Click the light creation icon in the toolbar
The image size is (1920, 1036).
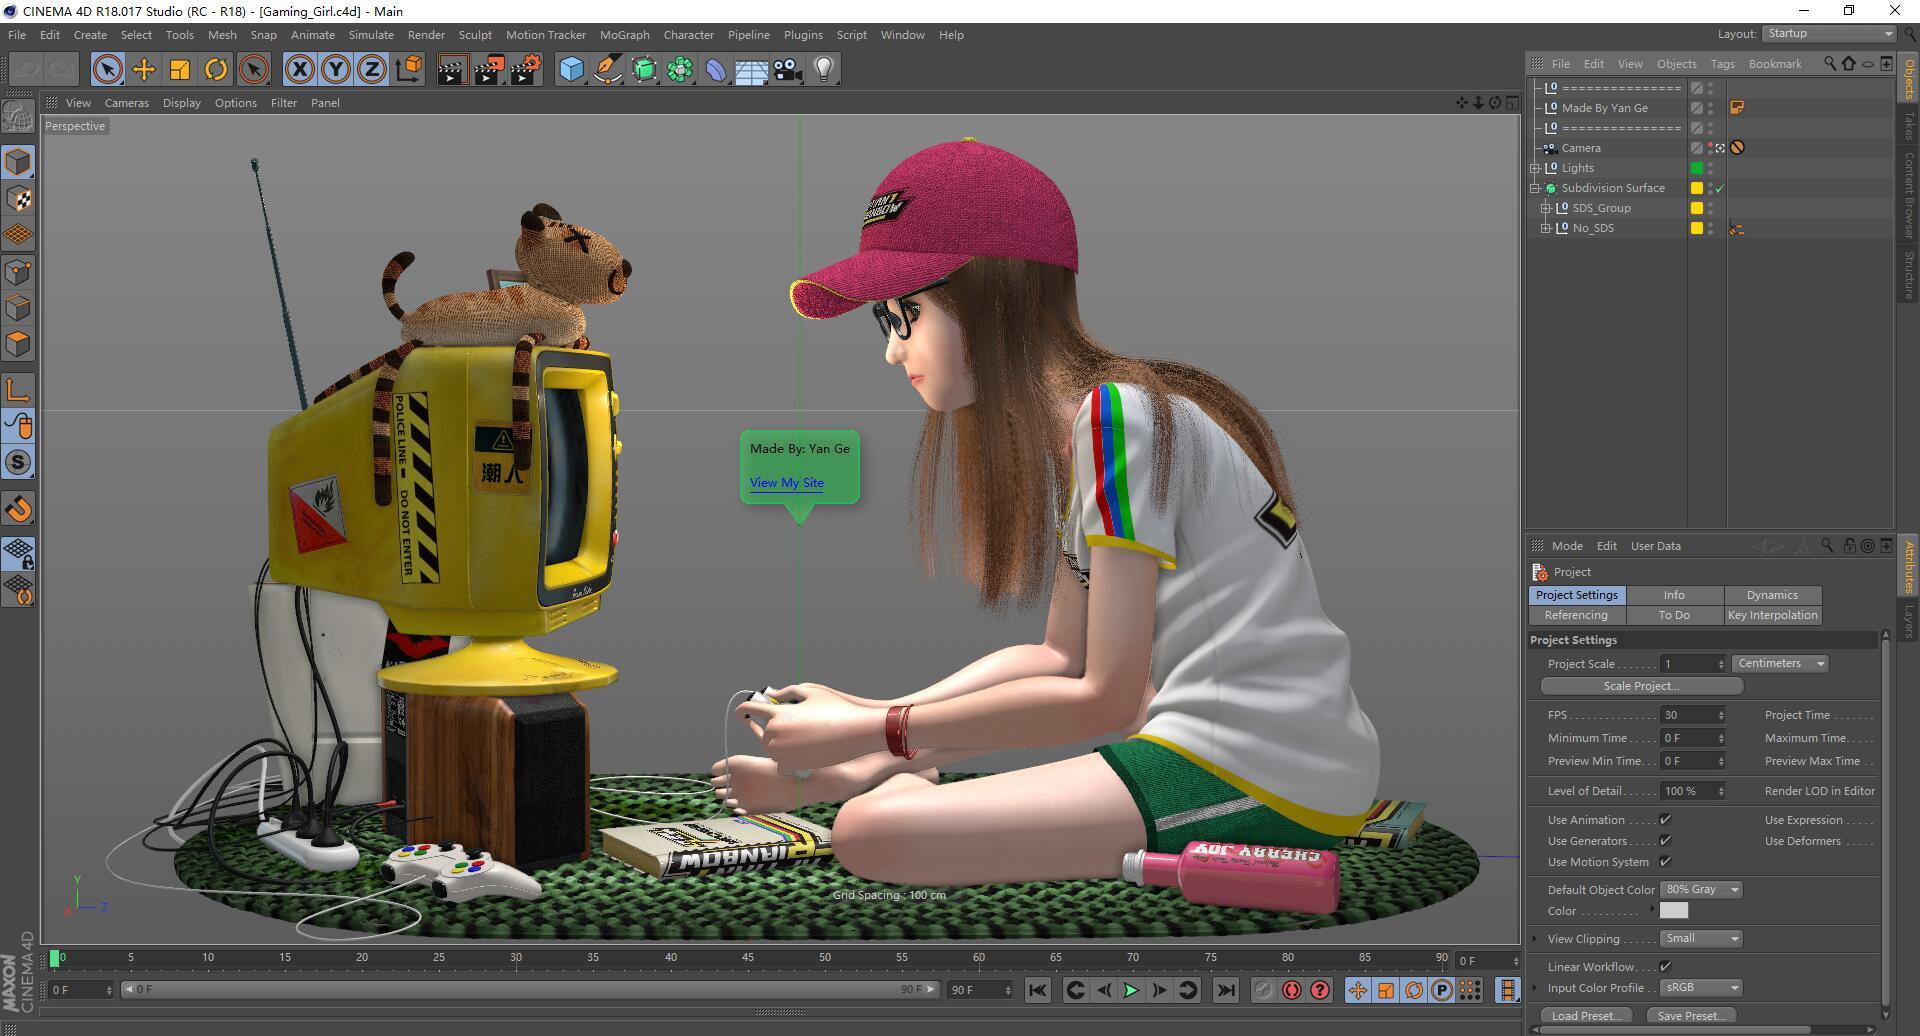pyautogui.click(x=822, y=69)
